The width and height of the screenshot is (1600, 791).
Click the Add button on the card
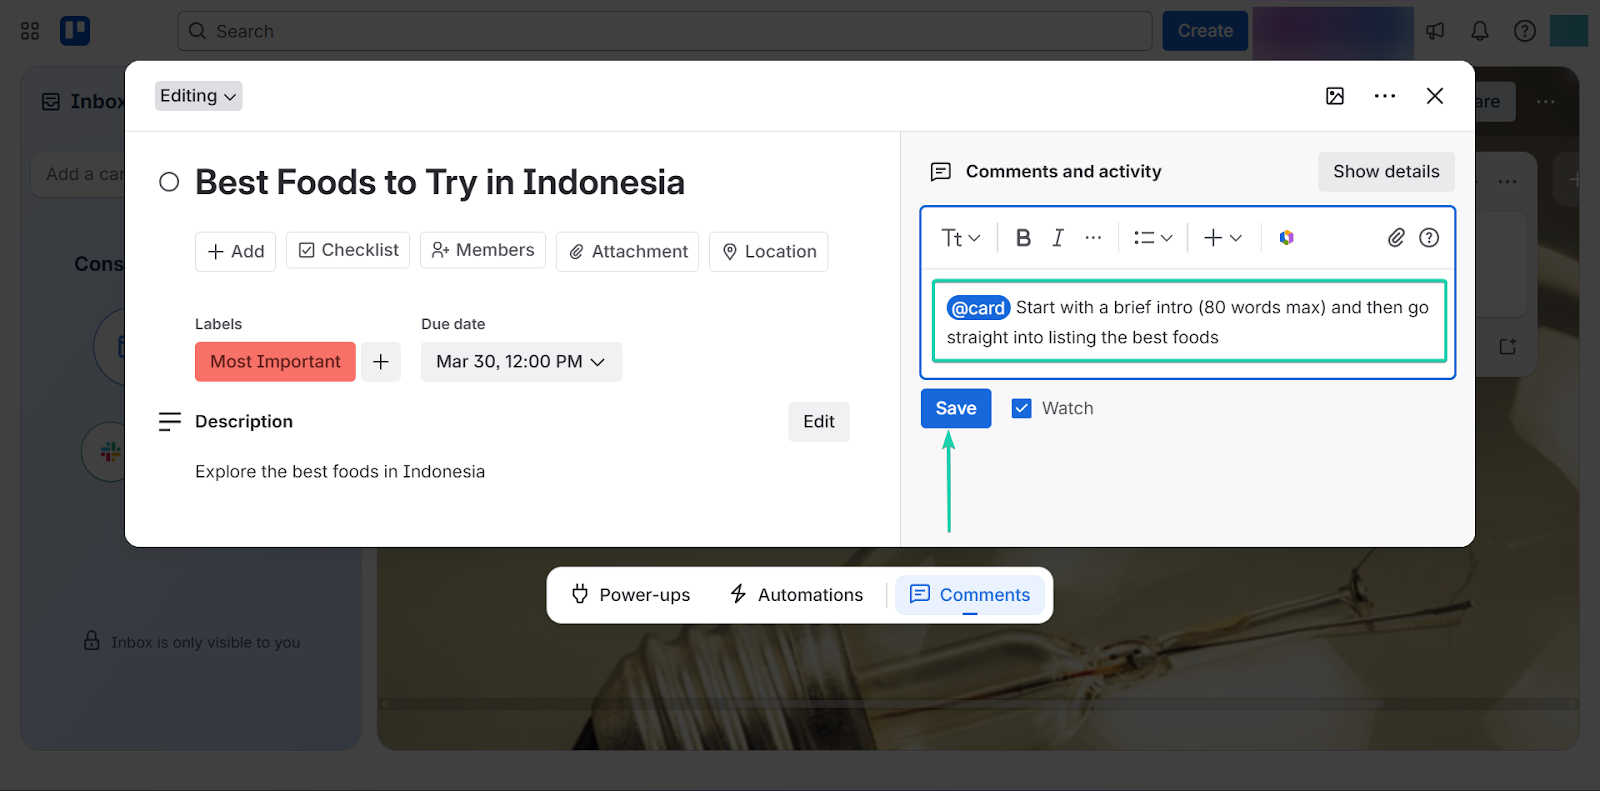[x=235, y=251]
